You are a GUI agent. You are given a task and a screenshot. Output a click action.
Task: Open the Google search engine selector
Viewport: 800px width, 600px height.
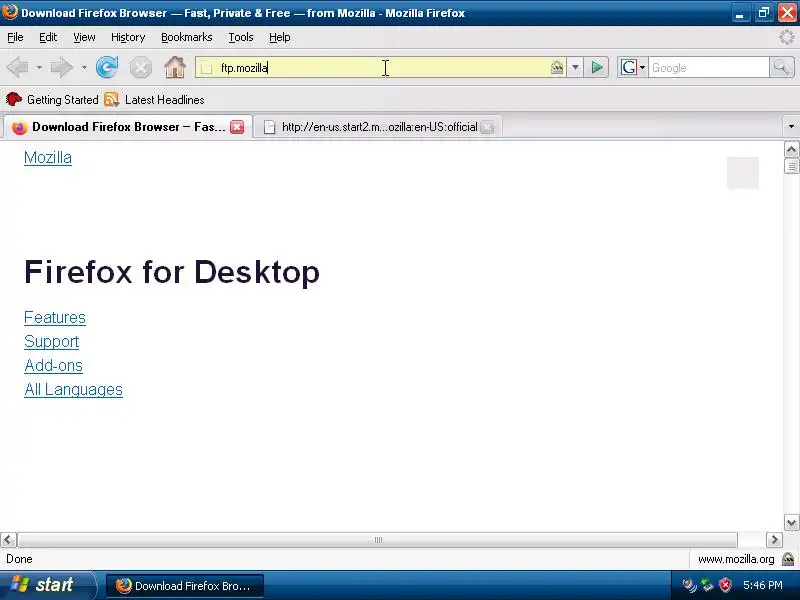click(632, 67)
